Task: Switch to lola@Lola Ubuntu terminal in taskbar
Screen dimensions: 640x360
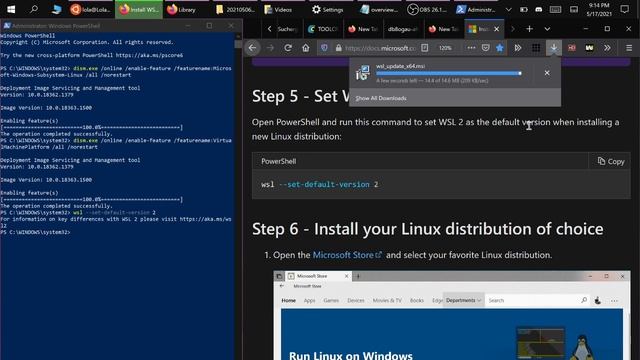Action: click(x=91, y=9)
